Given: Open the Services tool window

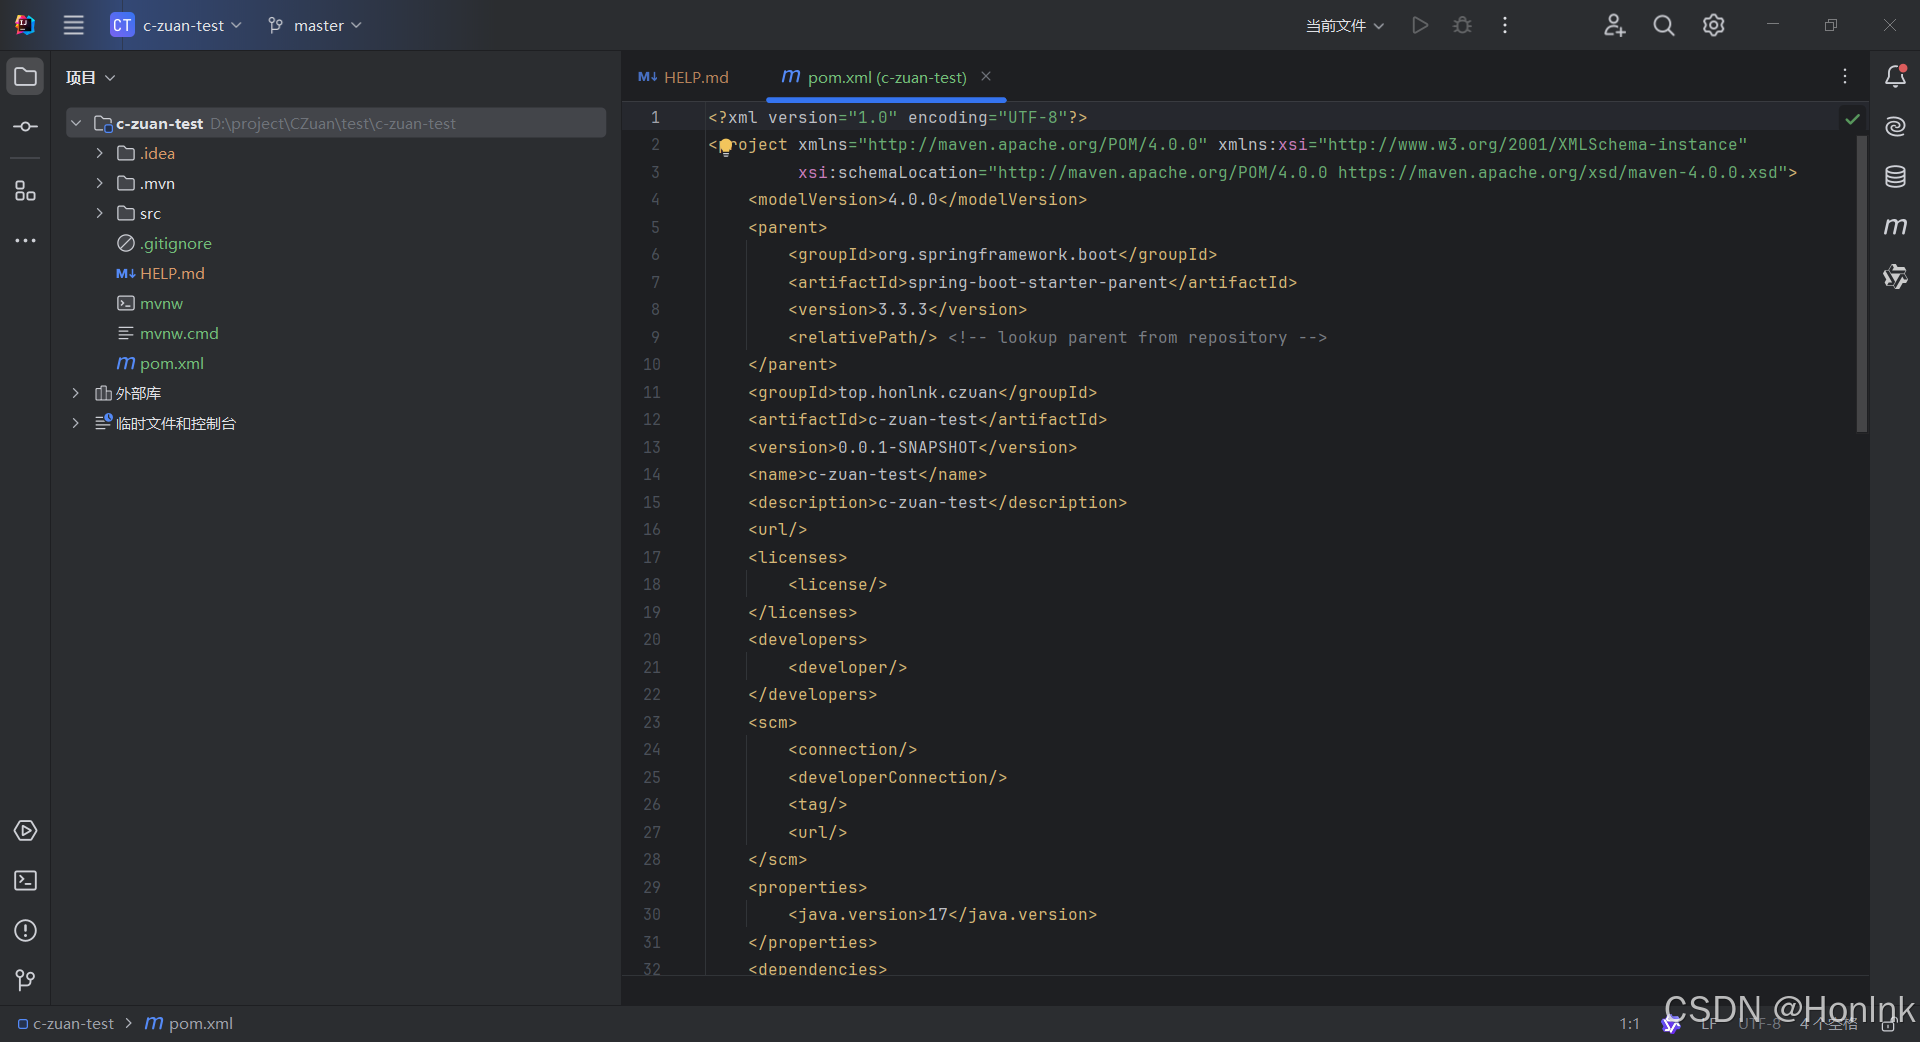Looking at the screenshot, I should 25,831.
